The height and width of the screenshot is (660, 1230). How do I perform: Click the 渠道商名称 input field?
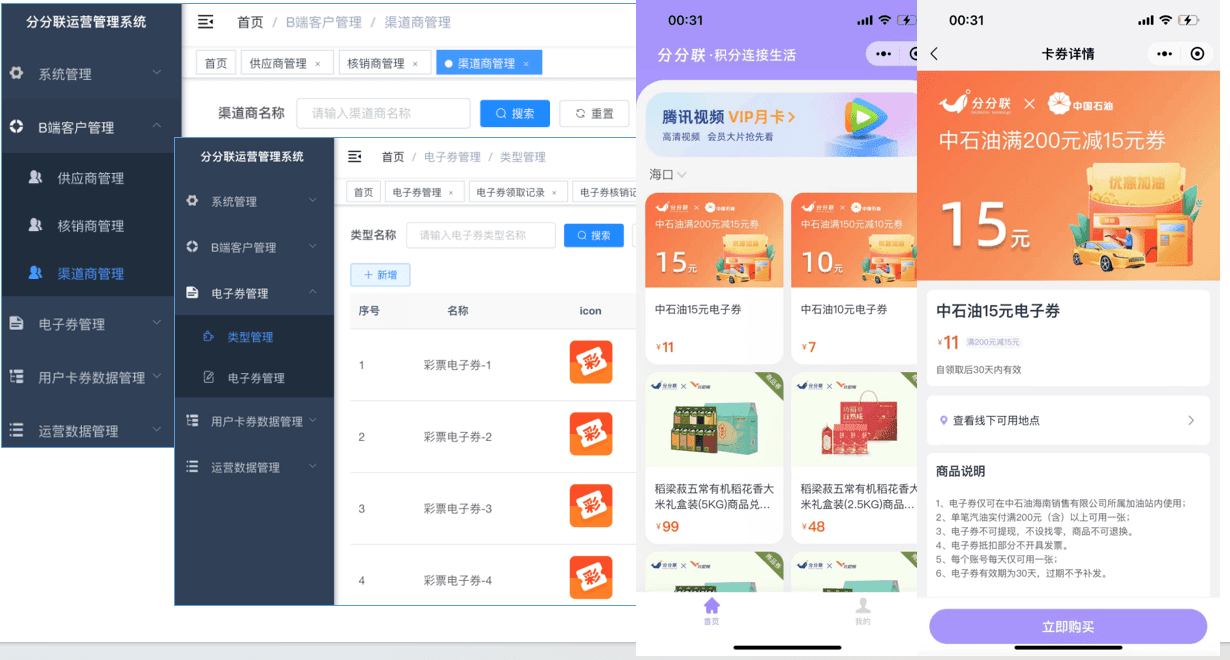click(383, 114)
